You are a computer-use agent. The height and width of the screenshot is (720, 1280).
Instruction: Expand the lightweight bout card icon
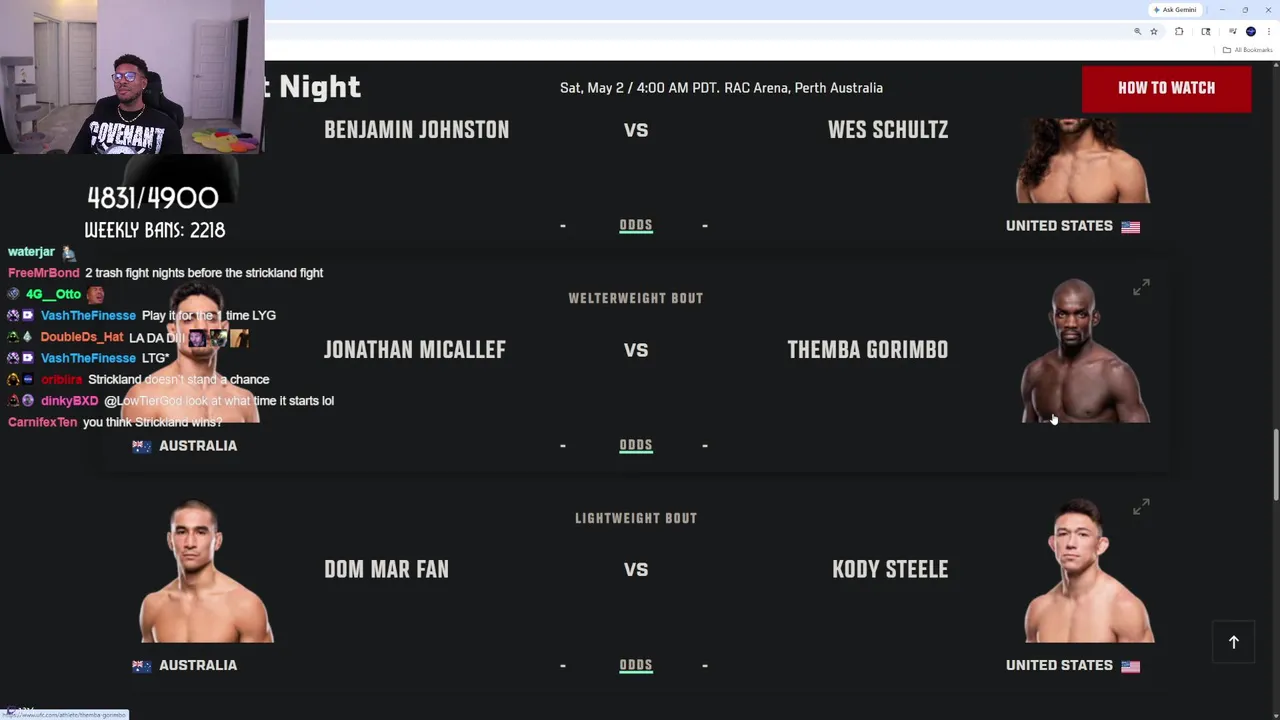coord(1141,508)
